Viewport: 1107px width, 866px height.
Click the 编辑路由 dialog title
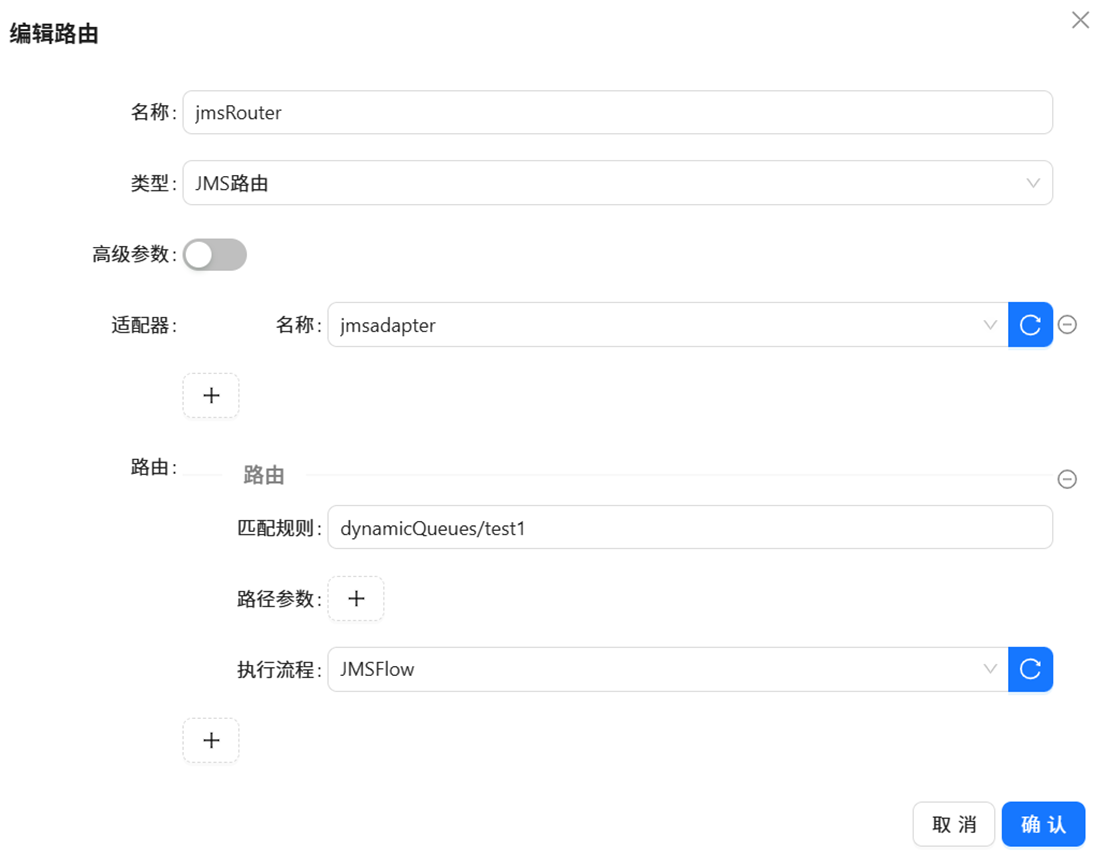[54, 34]
